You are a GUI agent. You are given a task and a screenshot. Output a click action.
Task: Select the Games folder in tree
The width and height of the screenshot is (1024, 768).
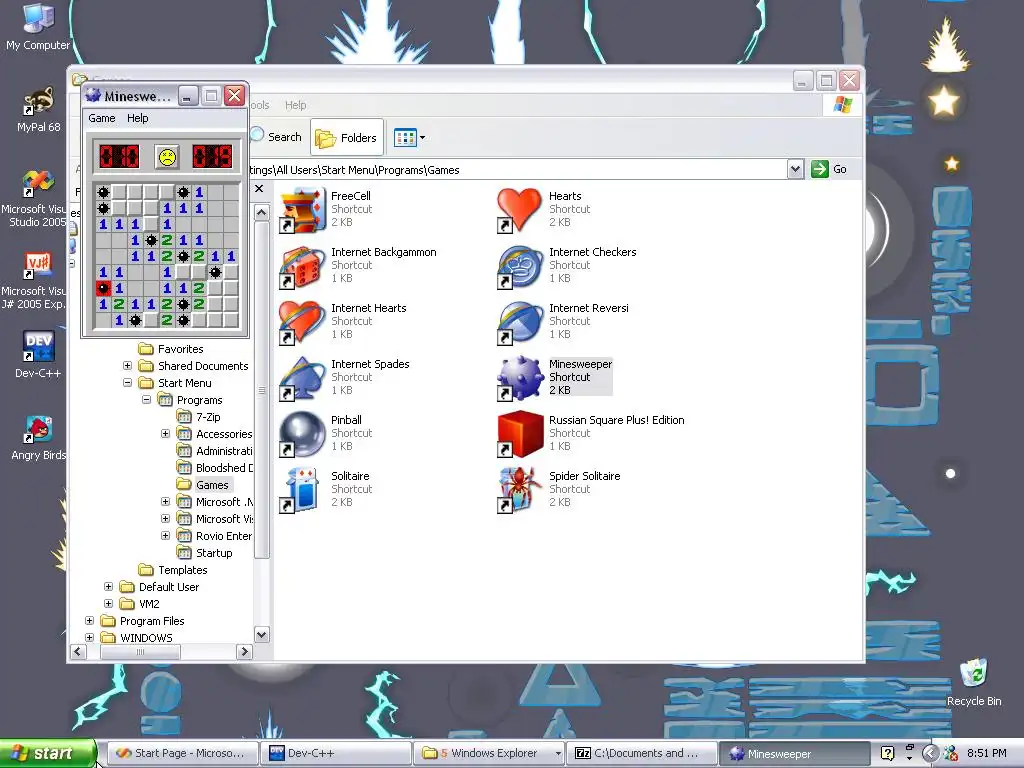(x=204, y=485)
